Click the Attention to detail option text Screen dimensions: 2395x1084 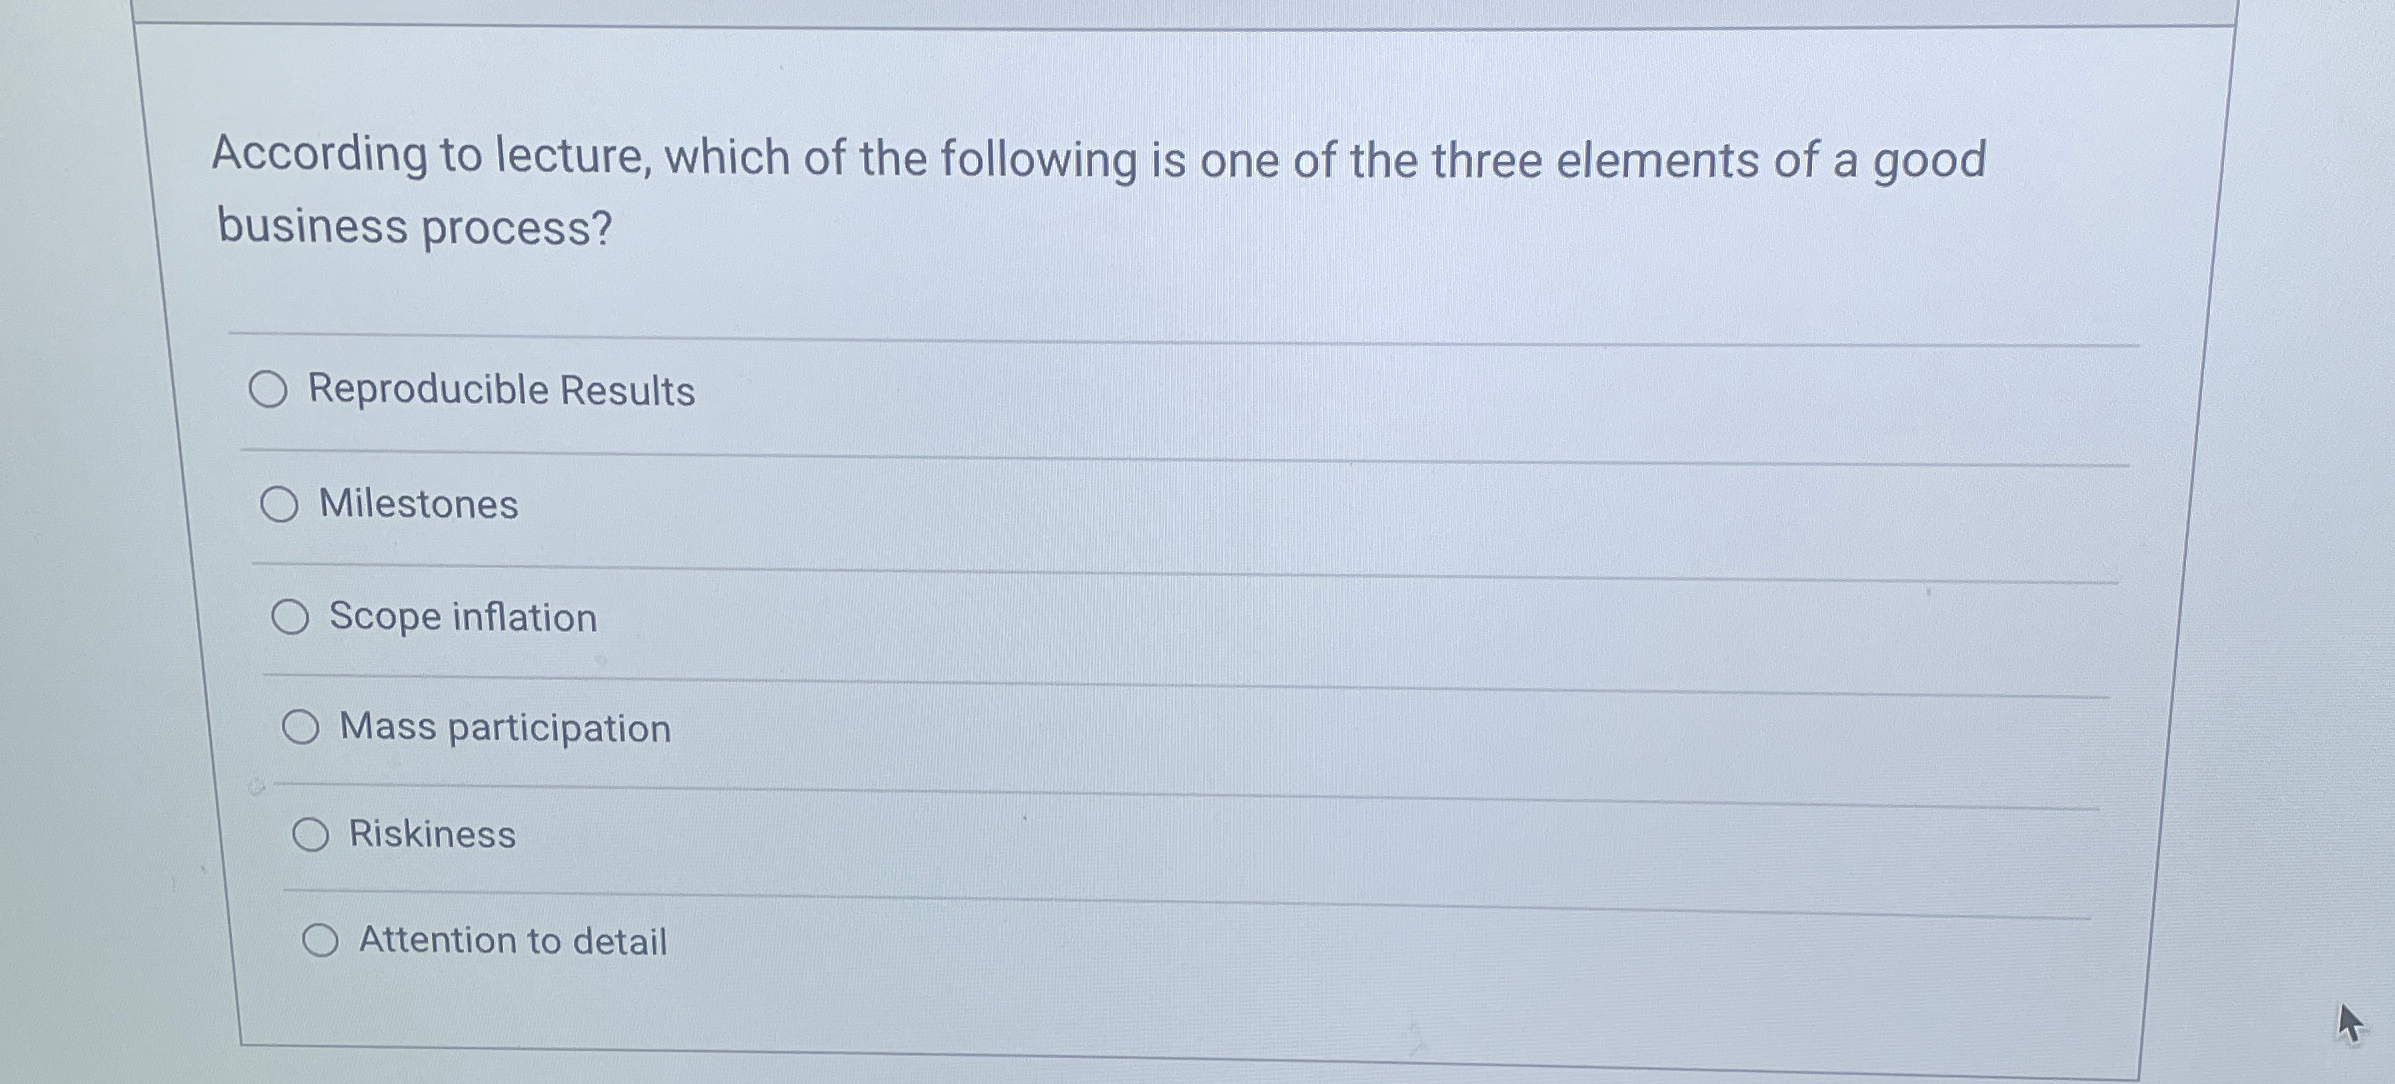coord(512,939)
